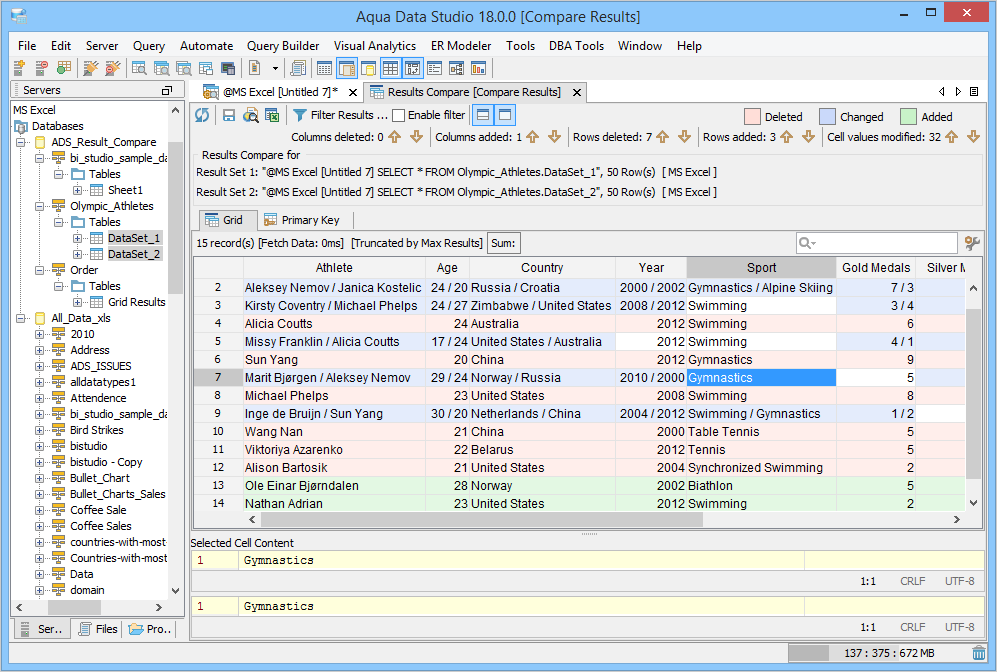This screenshot has width=997, height=672.
Task: Expand the Bird Strikes tree node
Action: tap(39, 430)
